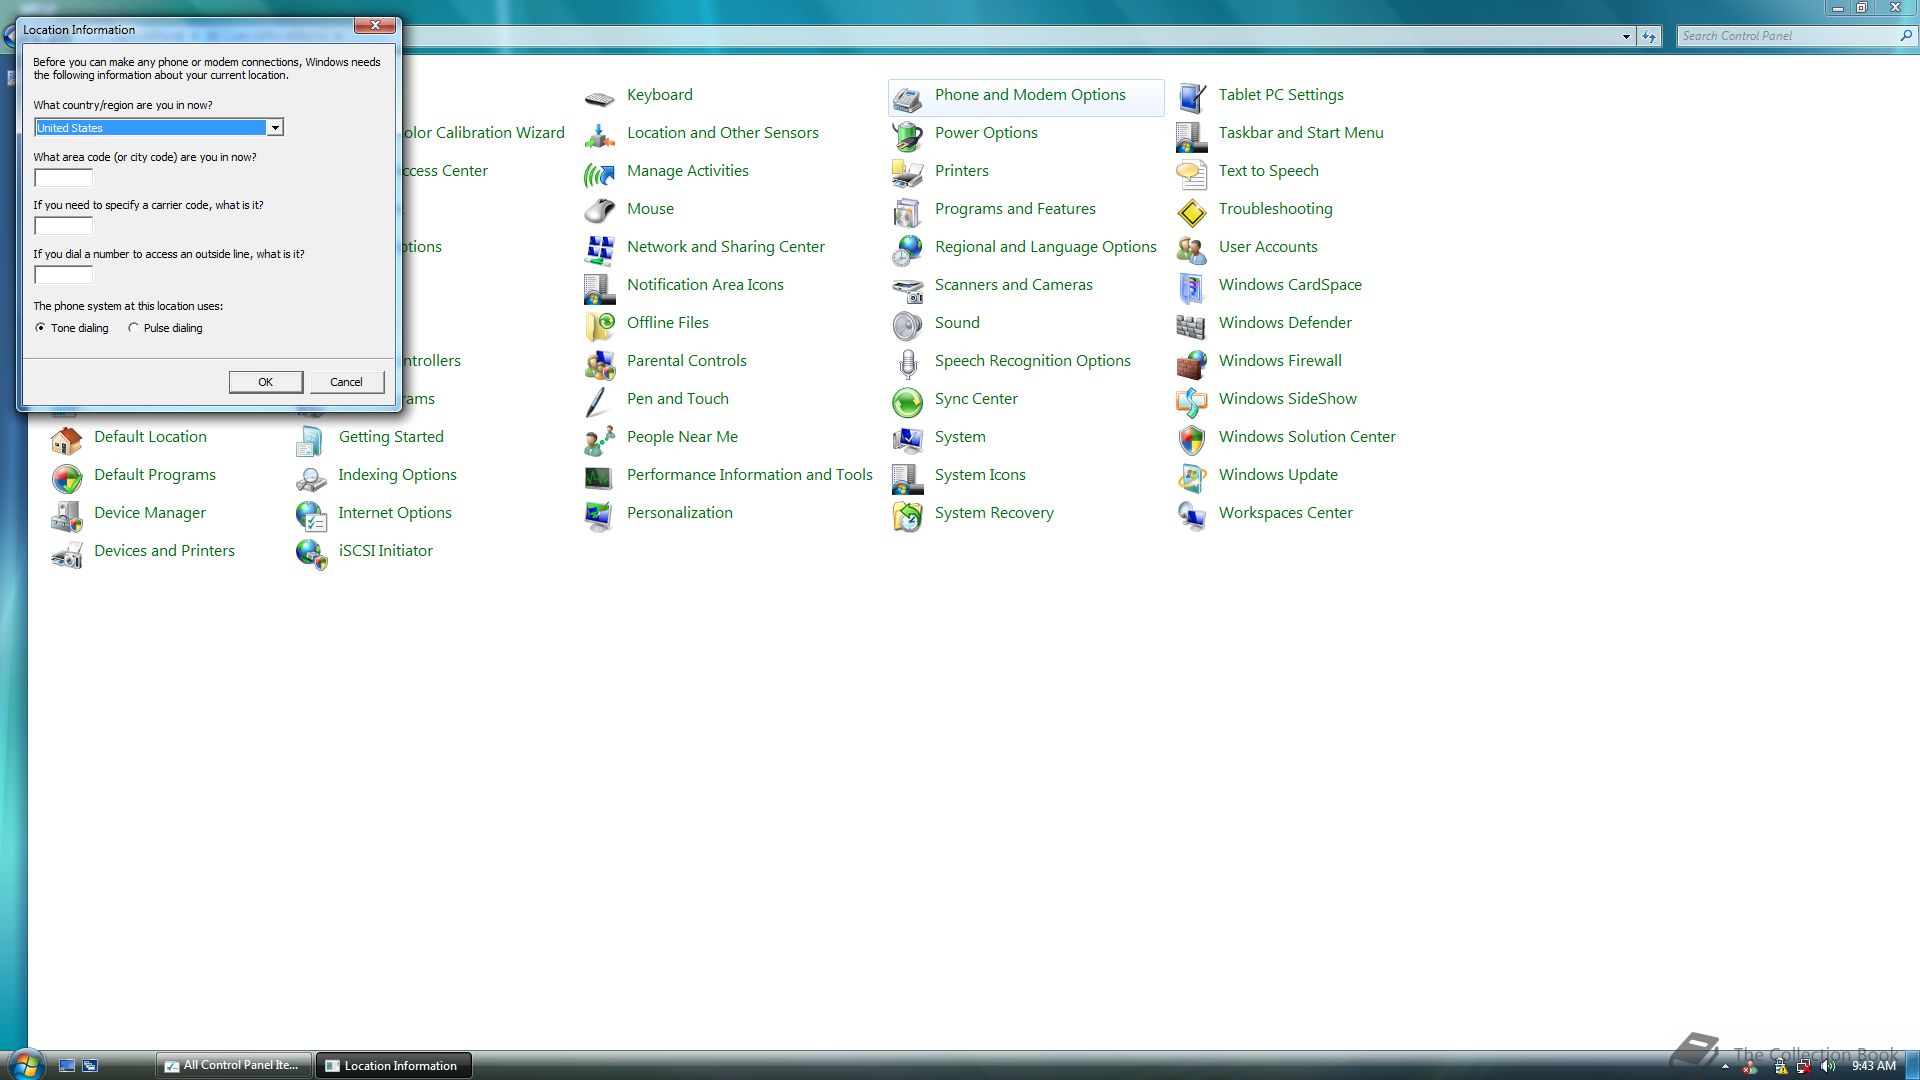Click the Troubleshooting icon
1920x1080 pixels.
pos(1191,211)
